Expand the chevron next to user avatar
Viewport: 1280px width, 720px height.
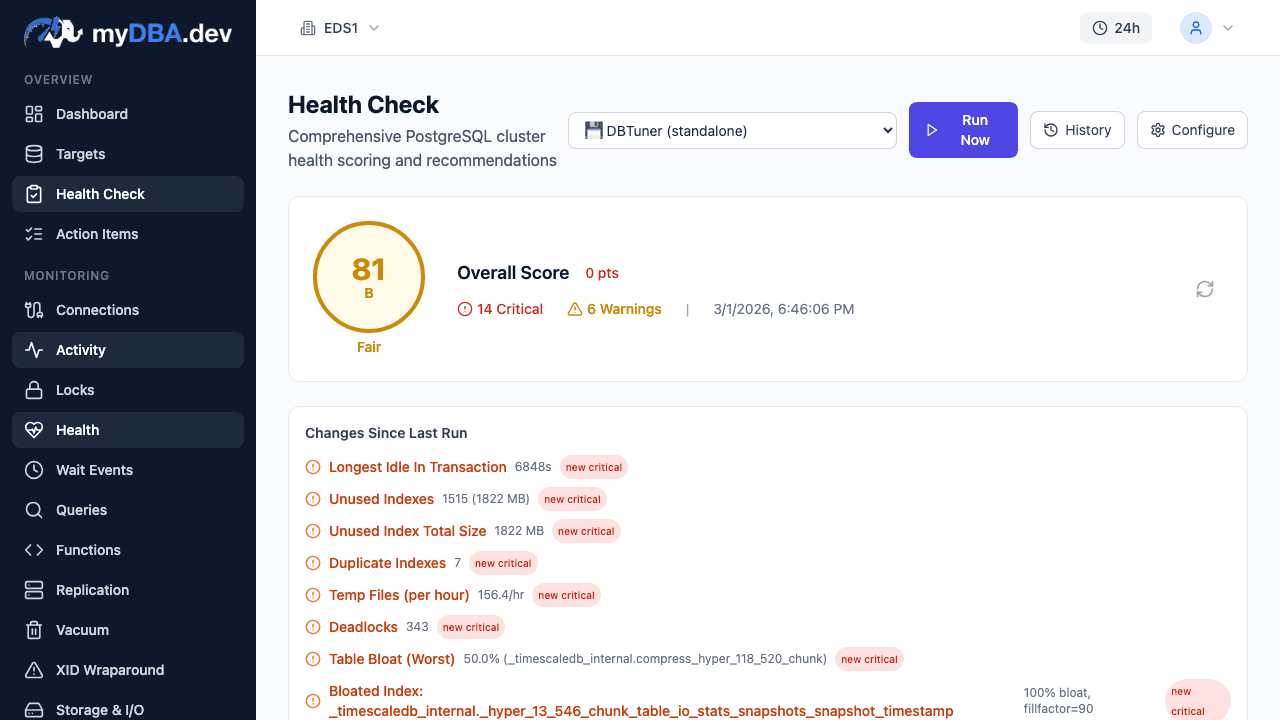[x=1228, y=28]
